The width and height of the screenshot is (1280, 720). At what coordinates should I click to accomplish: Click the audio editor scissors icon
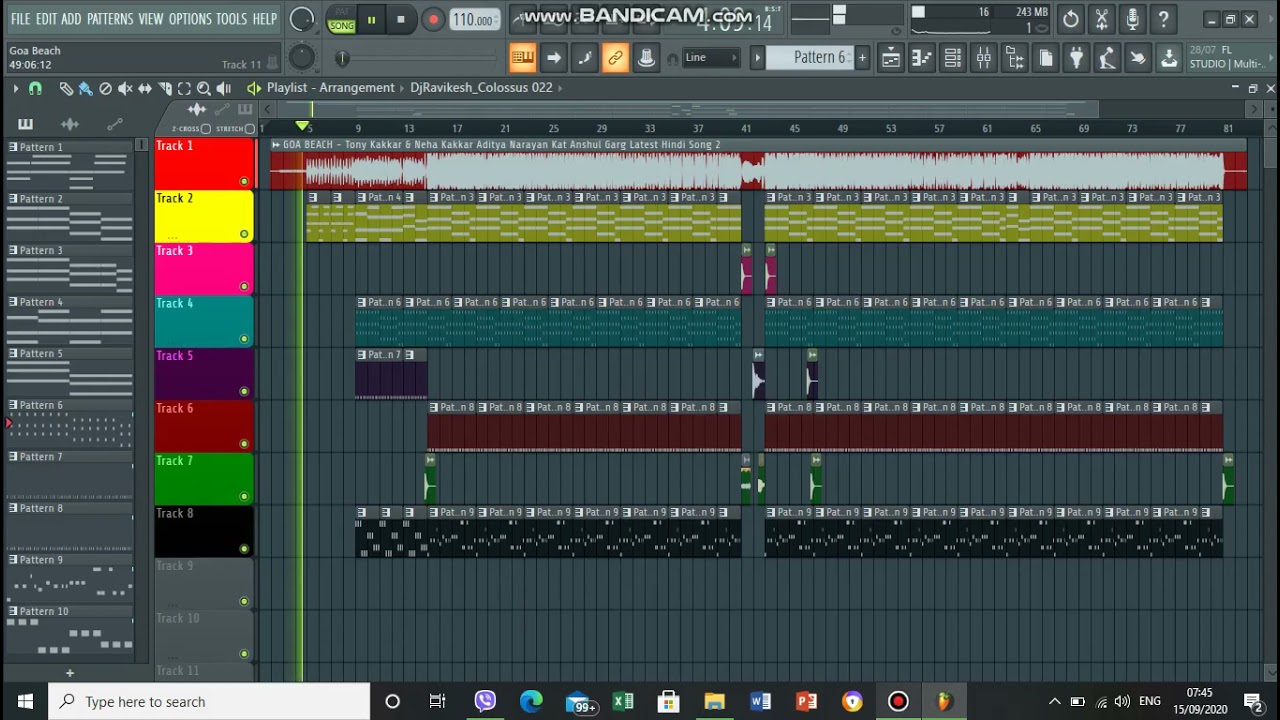click(x=1101, y=19)
